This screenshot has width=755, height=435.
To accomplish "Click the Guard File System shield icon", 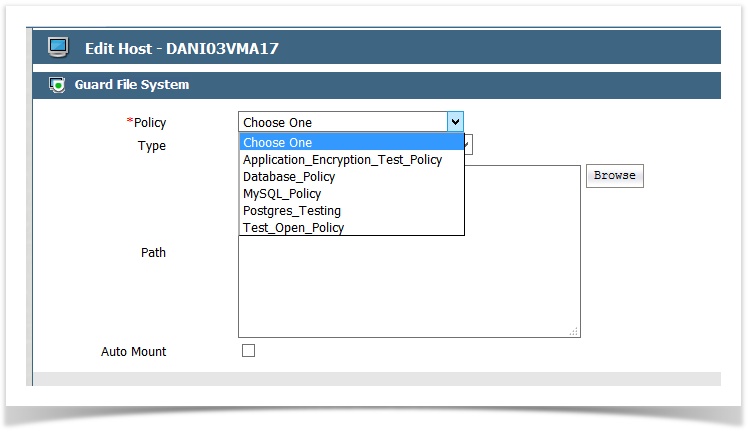I will coord(58,85).
